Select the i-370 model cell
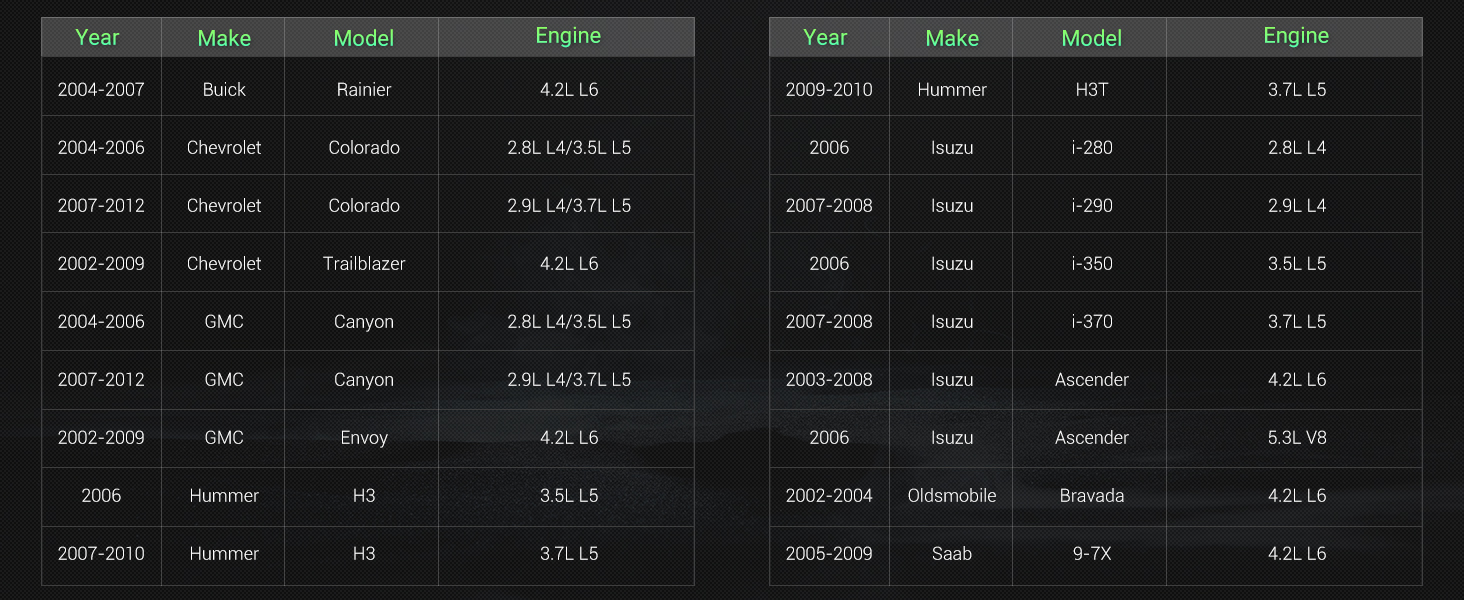The height and width of the screenshot is (600, 1464). tap(1090, 321)
